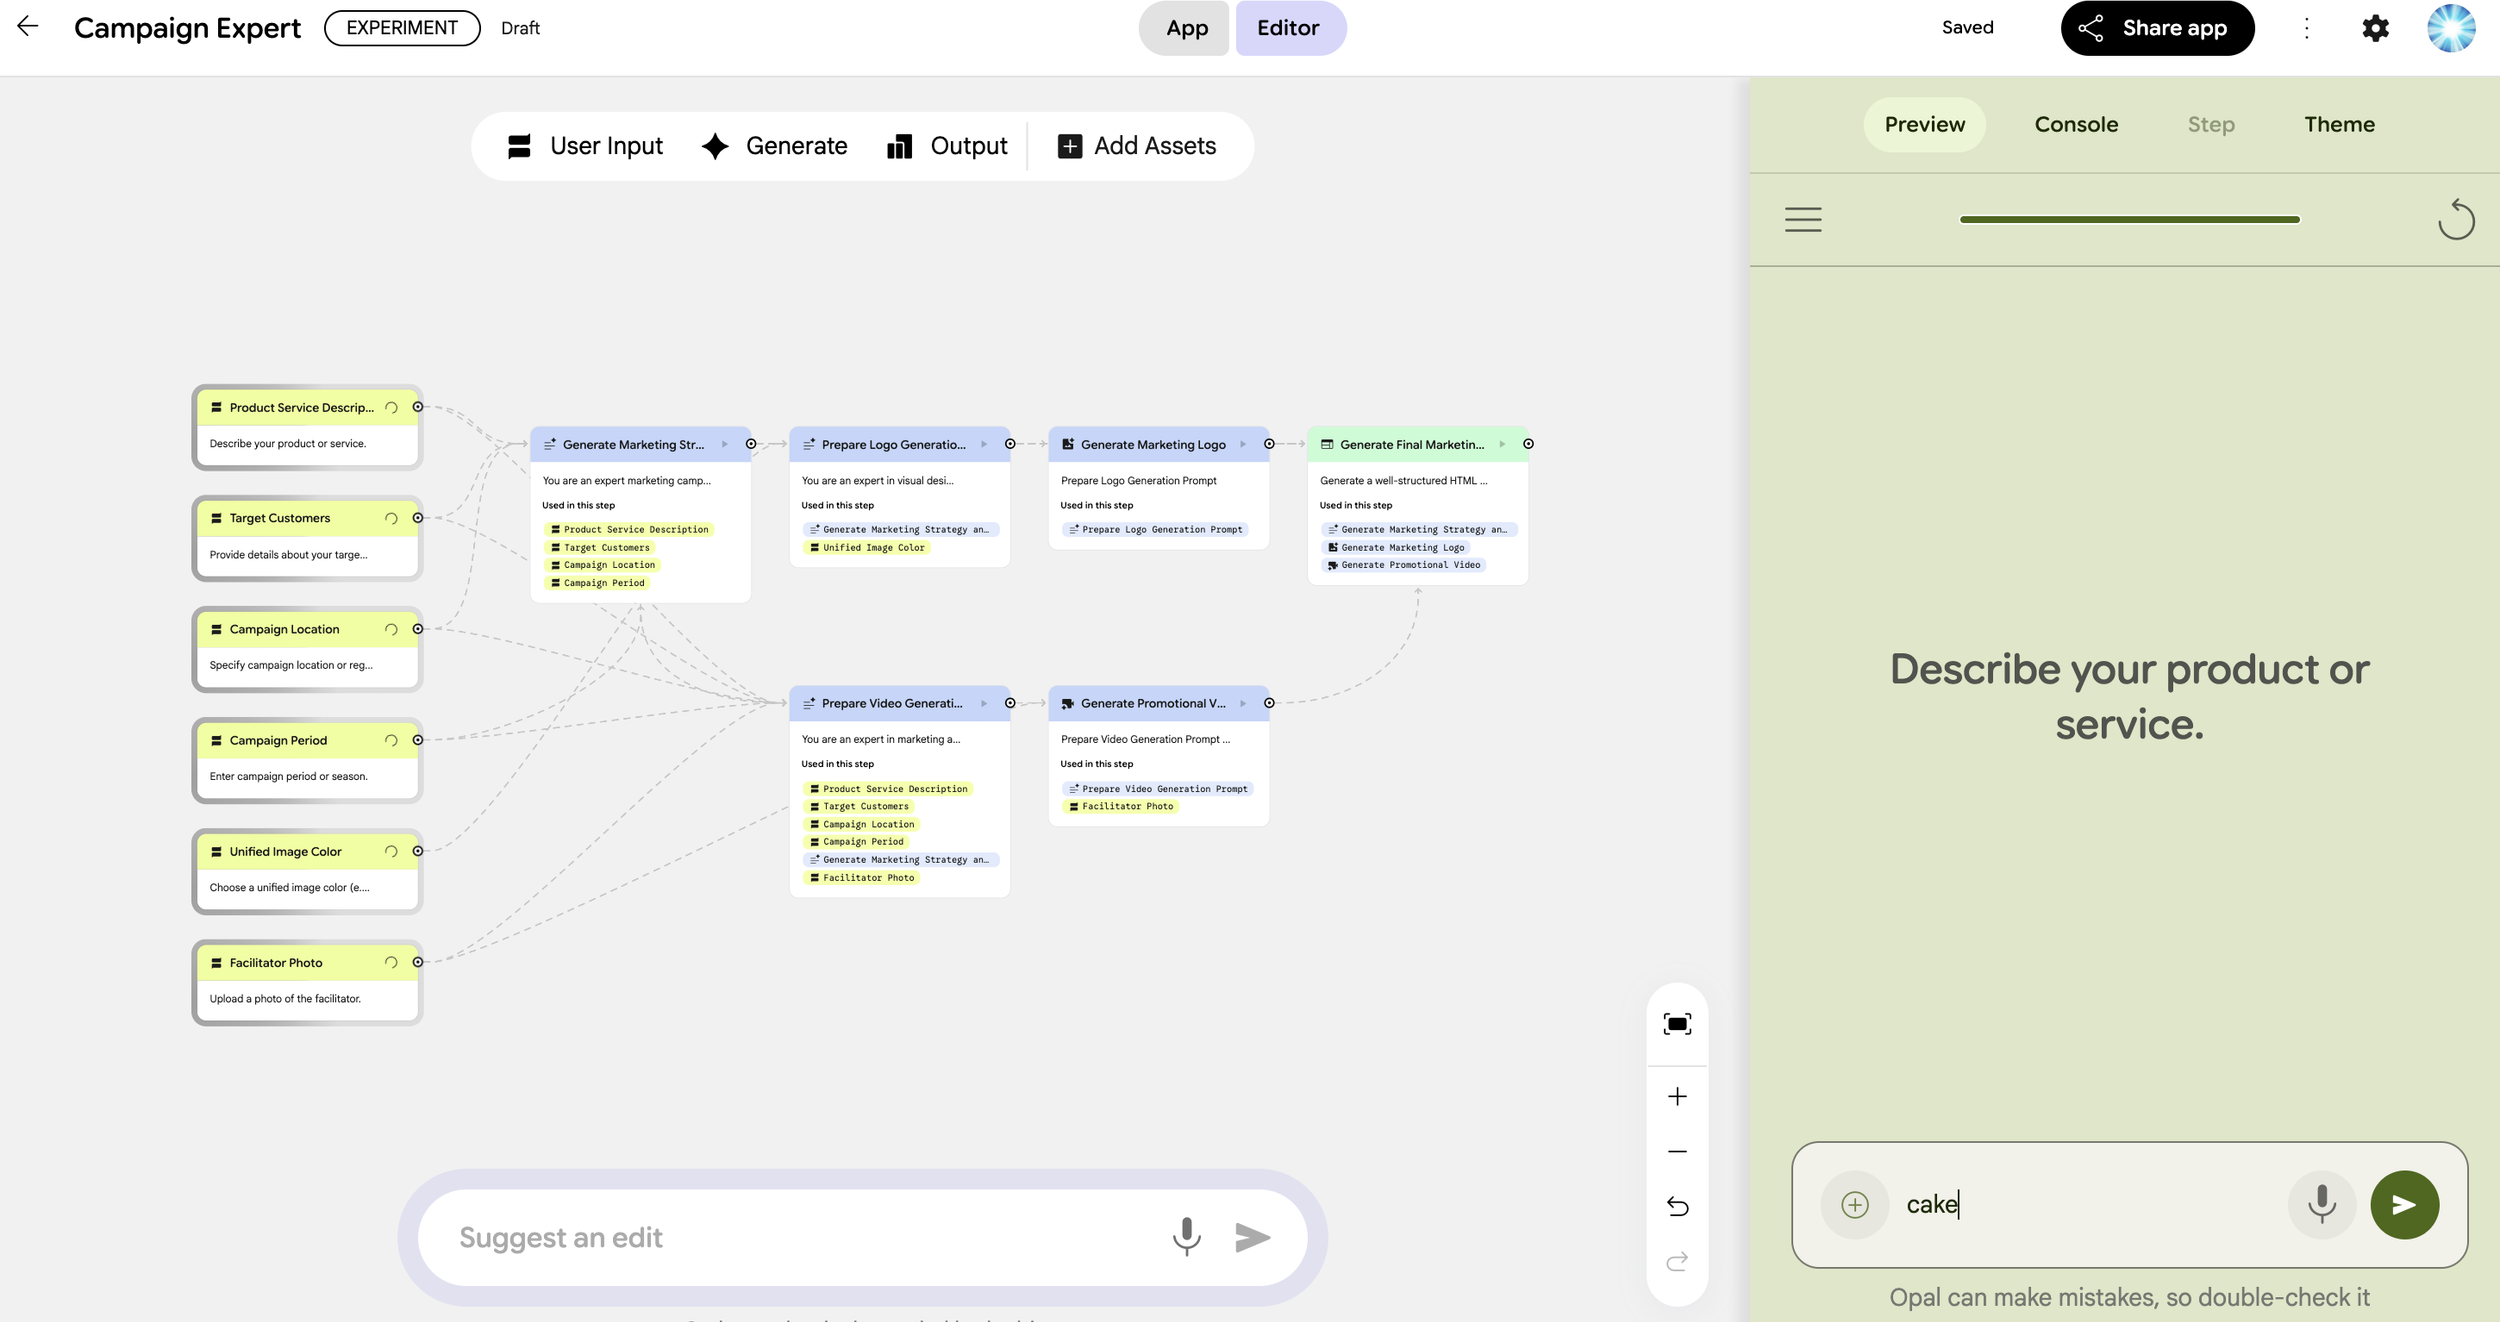Click the add attachment plus icon in preview input
The width and height of the screenshot is (2500, 1322).
click(x=1854, y=1204)
